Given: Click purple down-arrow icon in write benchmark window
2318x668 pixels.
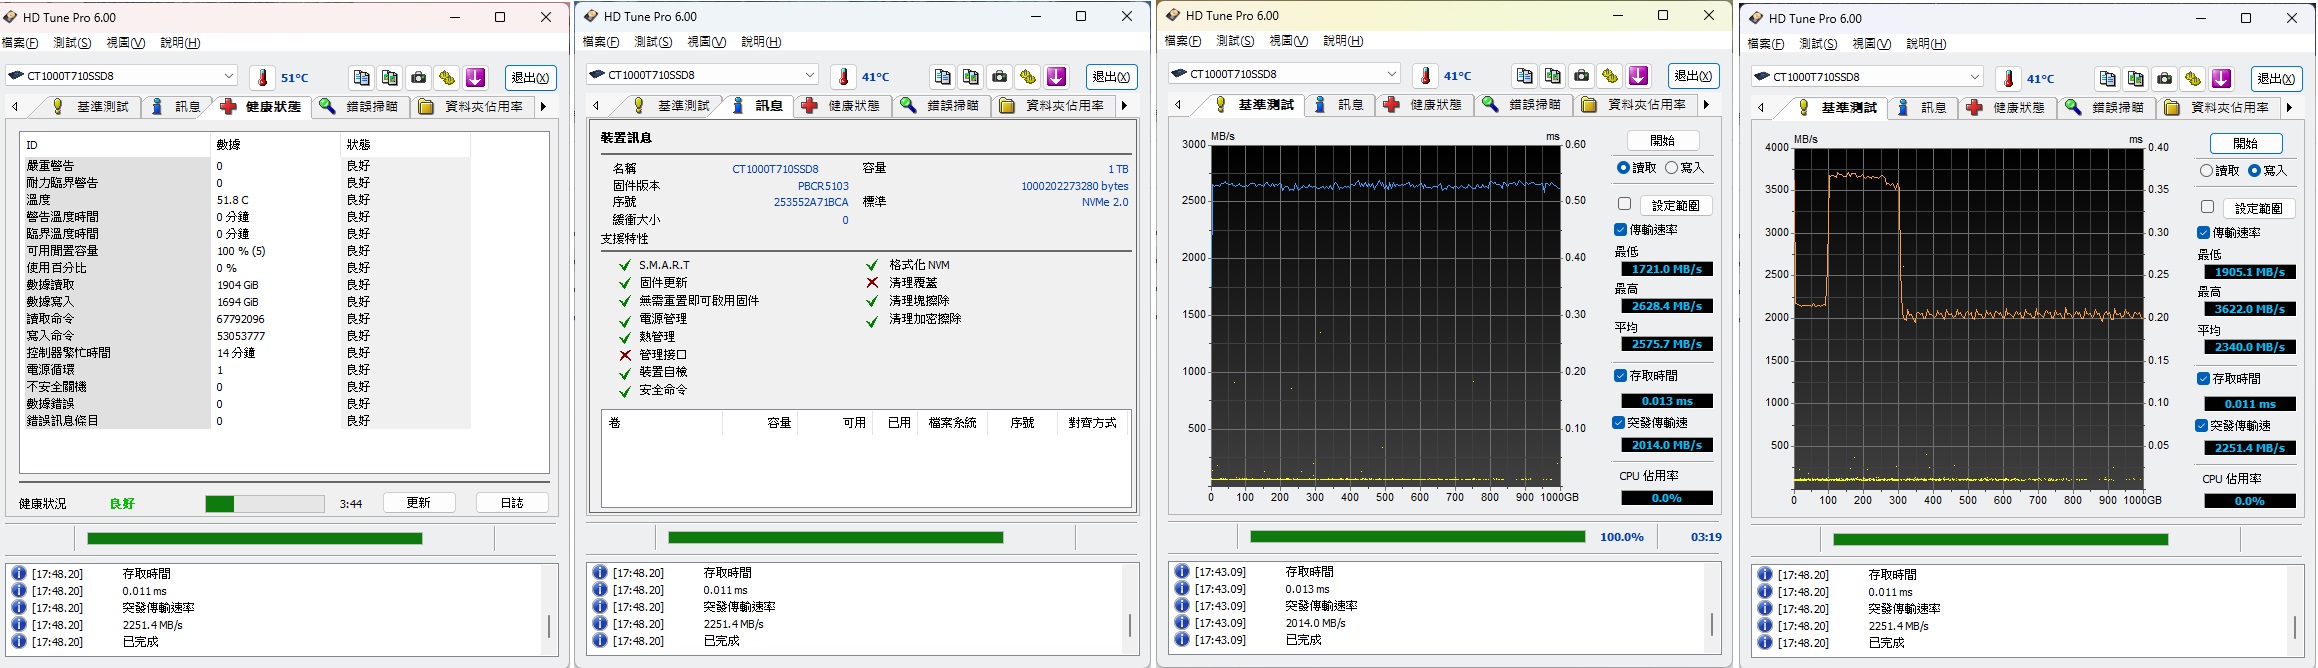Looking at the screenshot, I should point(2221,79).
